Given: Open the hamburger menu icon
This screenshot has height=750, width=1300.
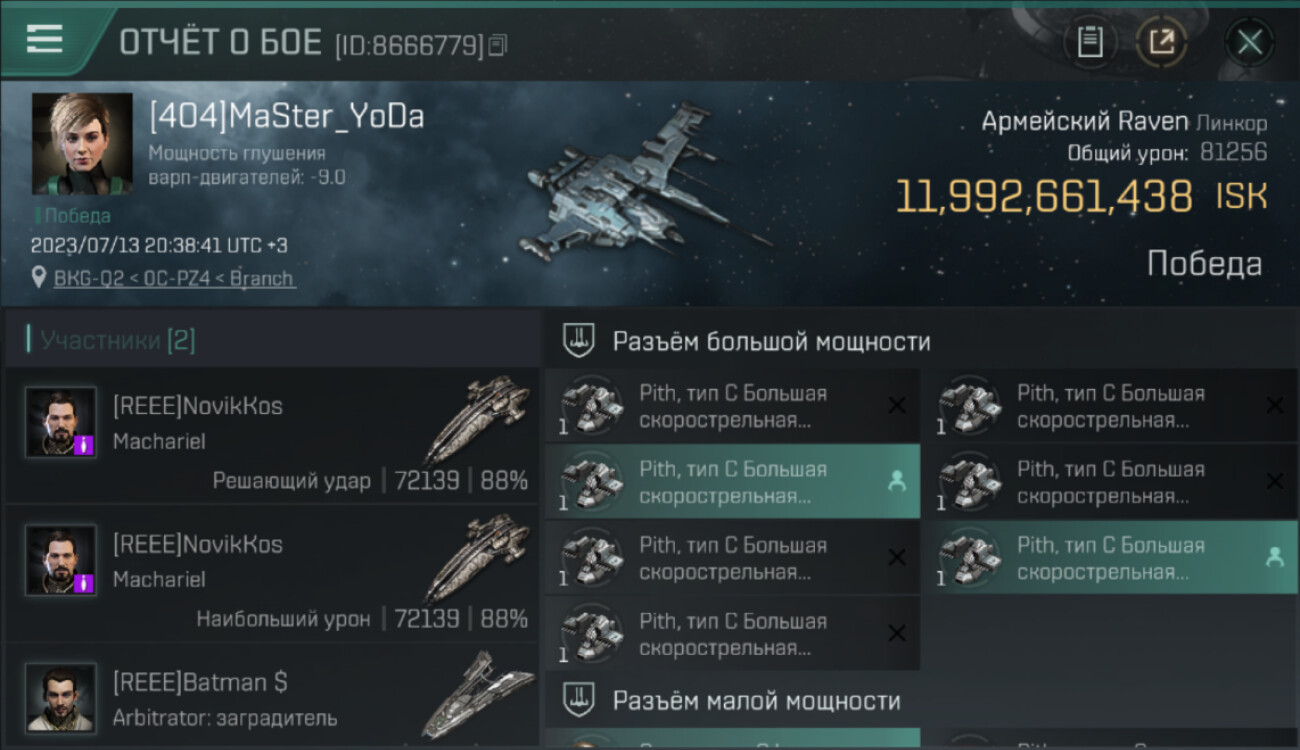Looking at the screenshot, I should pyautogui.click(x=44, y=39).
